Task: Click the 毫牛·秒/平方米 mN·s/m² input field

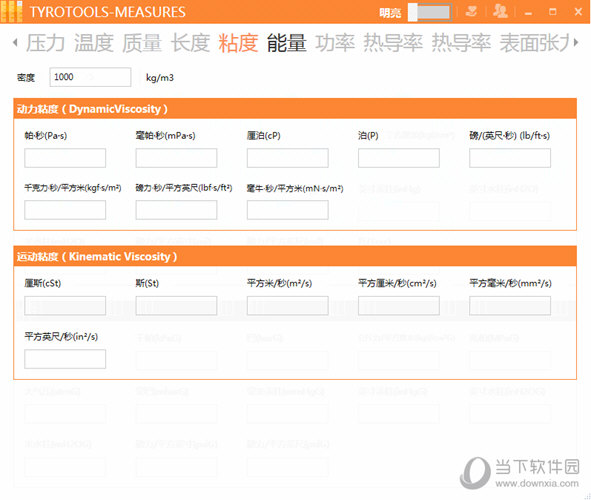Action: click(288, 210)
